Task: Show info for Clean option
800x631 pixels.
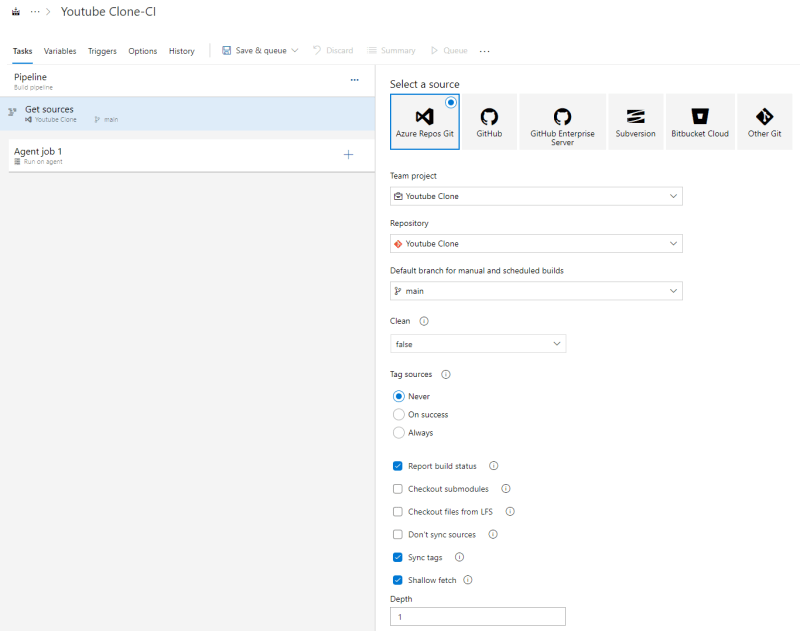Action: [x=423, y=321]
